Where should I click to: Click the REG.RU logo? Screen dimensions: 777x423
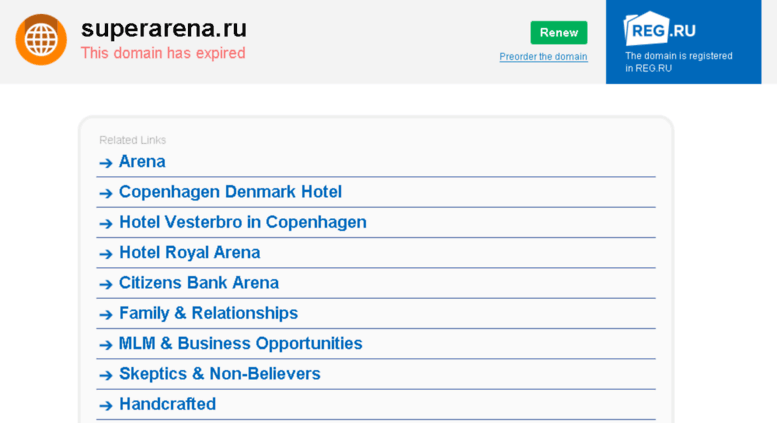click(660, 29)
